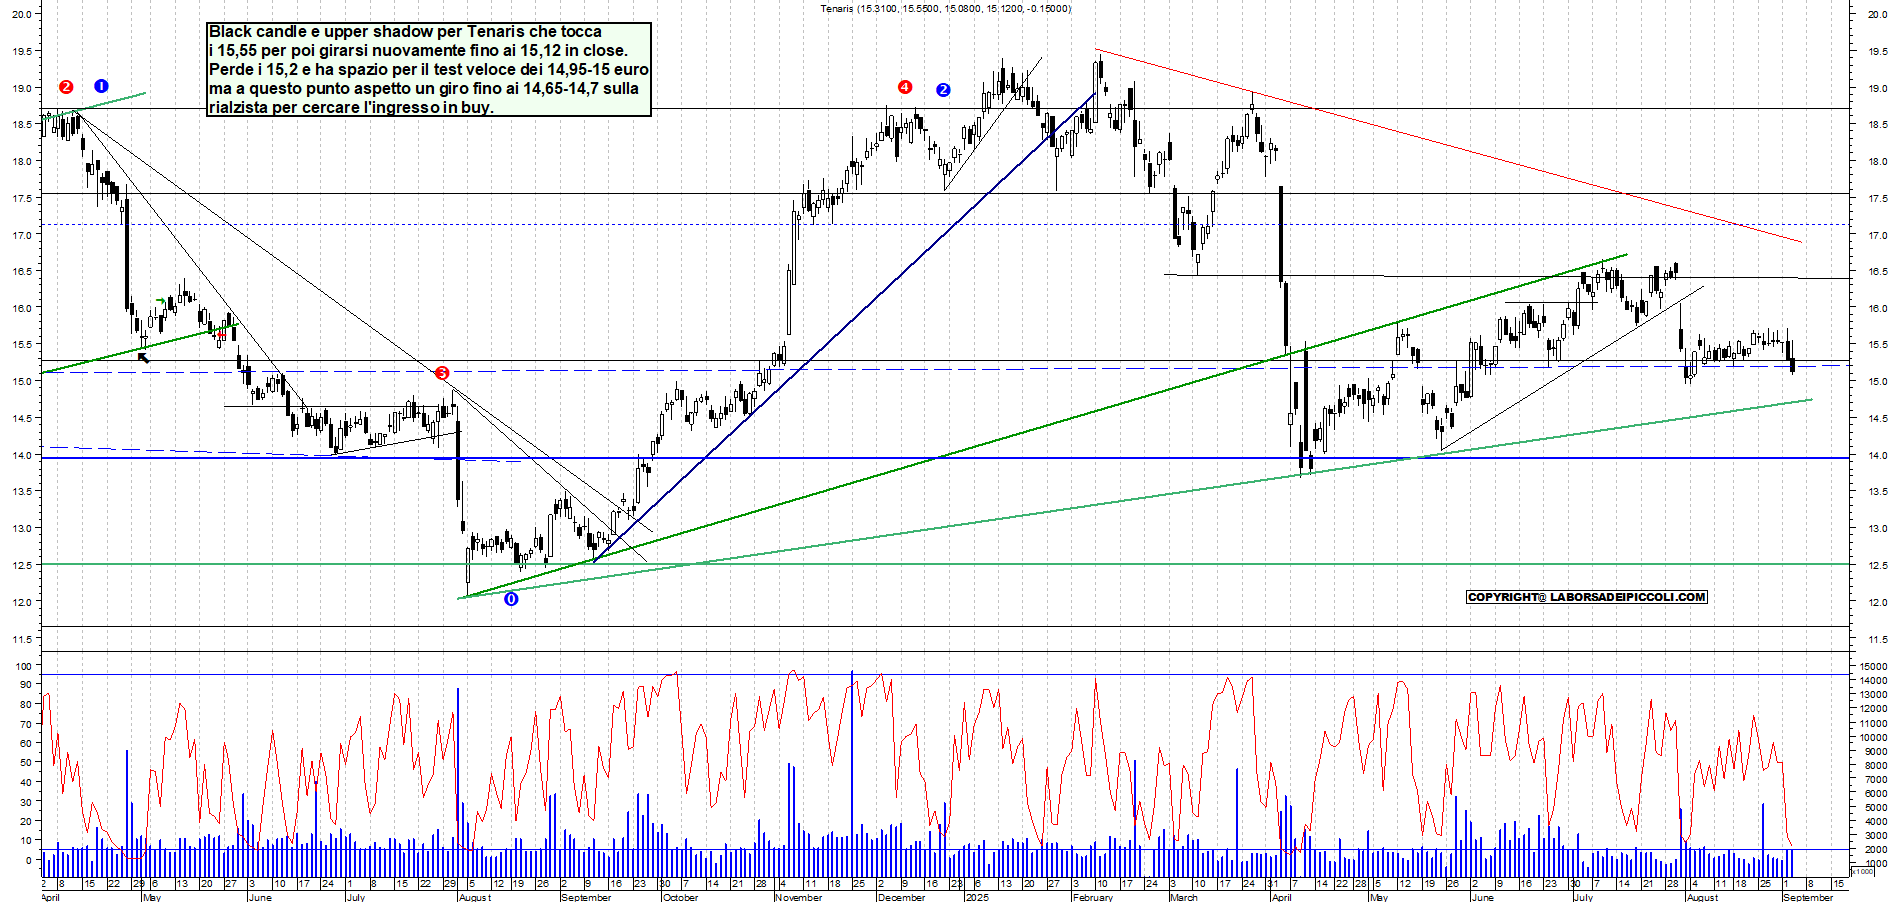The height and width of the screenshot is (902, 1890).
Task: Select the red circled 2 wave marker
Action: tap(66, 87)
